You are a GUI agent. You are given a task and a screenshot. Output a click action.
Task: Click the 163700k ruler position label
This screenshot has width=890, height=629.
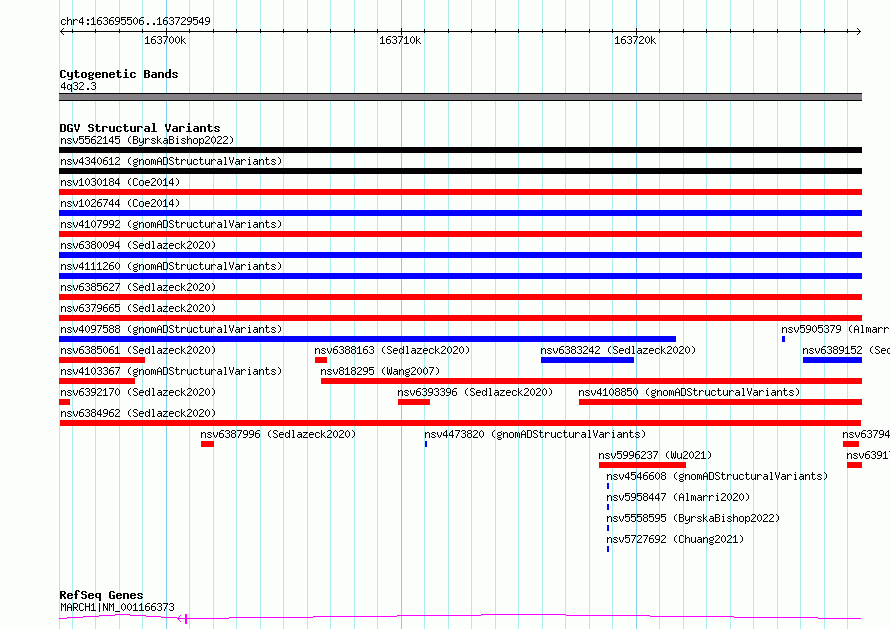165,40
